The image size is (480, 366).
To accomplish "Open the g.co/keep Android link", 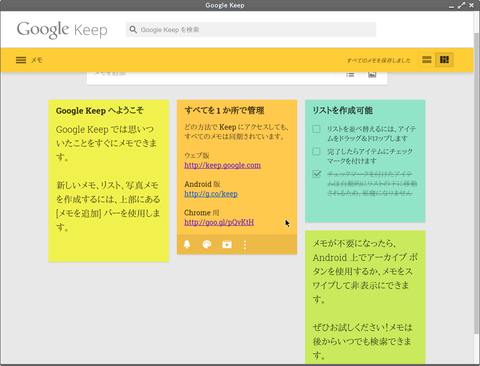I will tap(211, 194).
